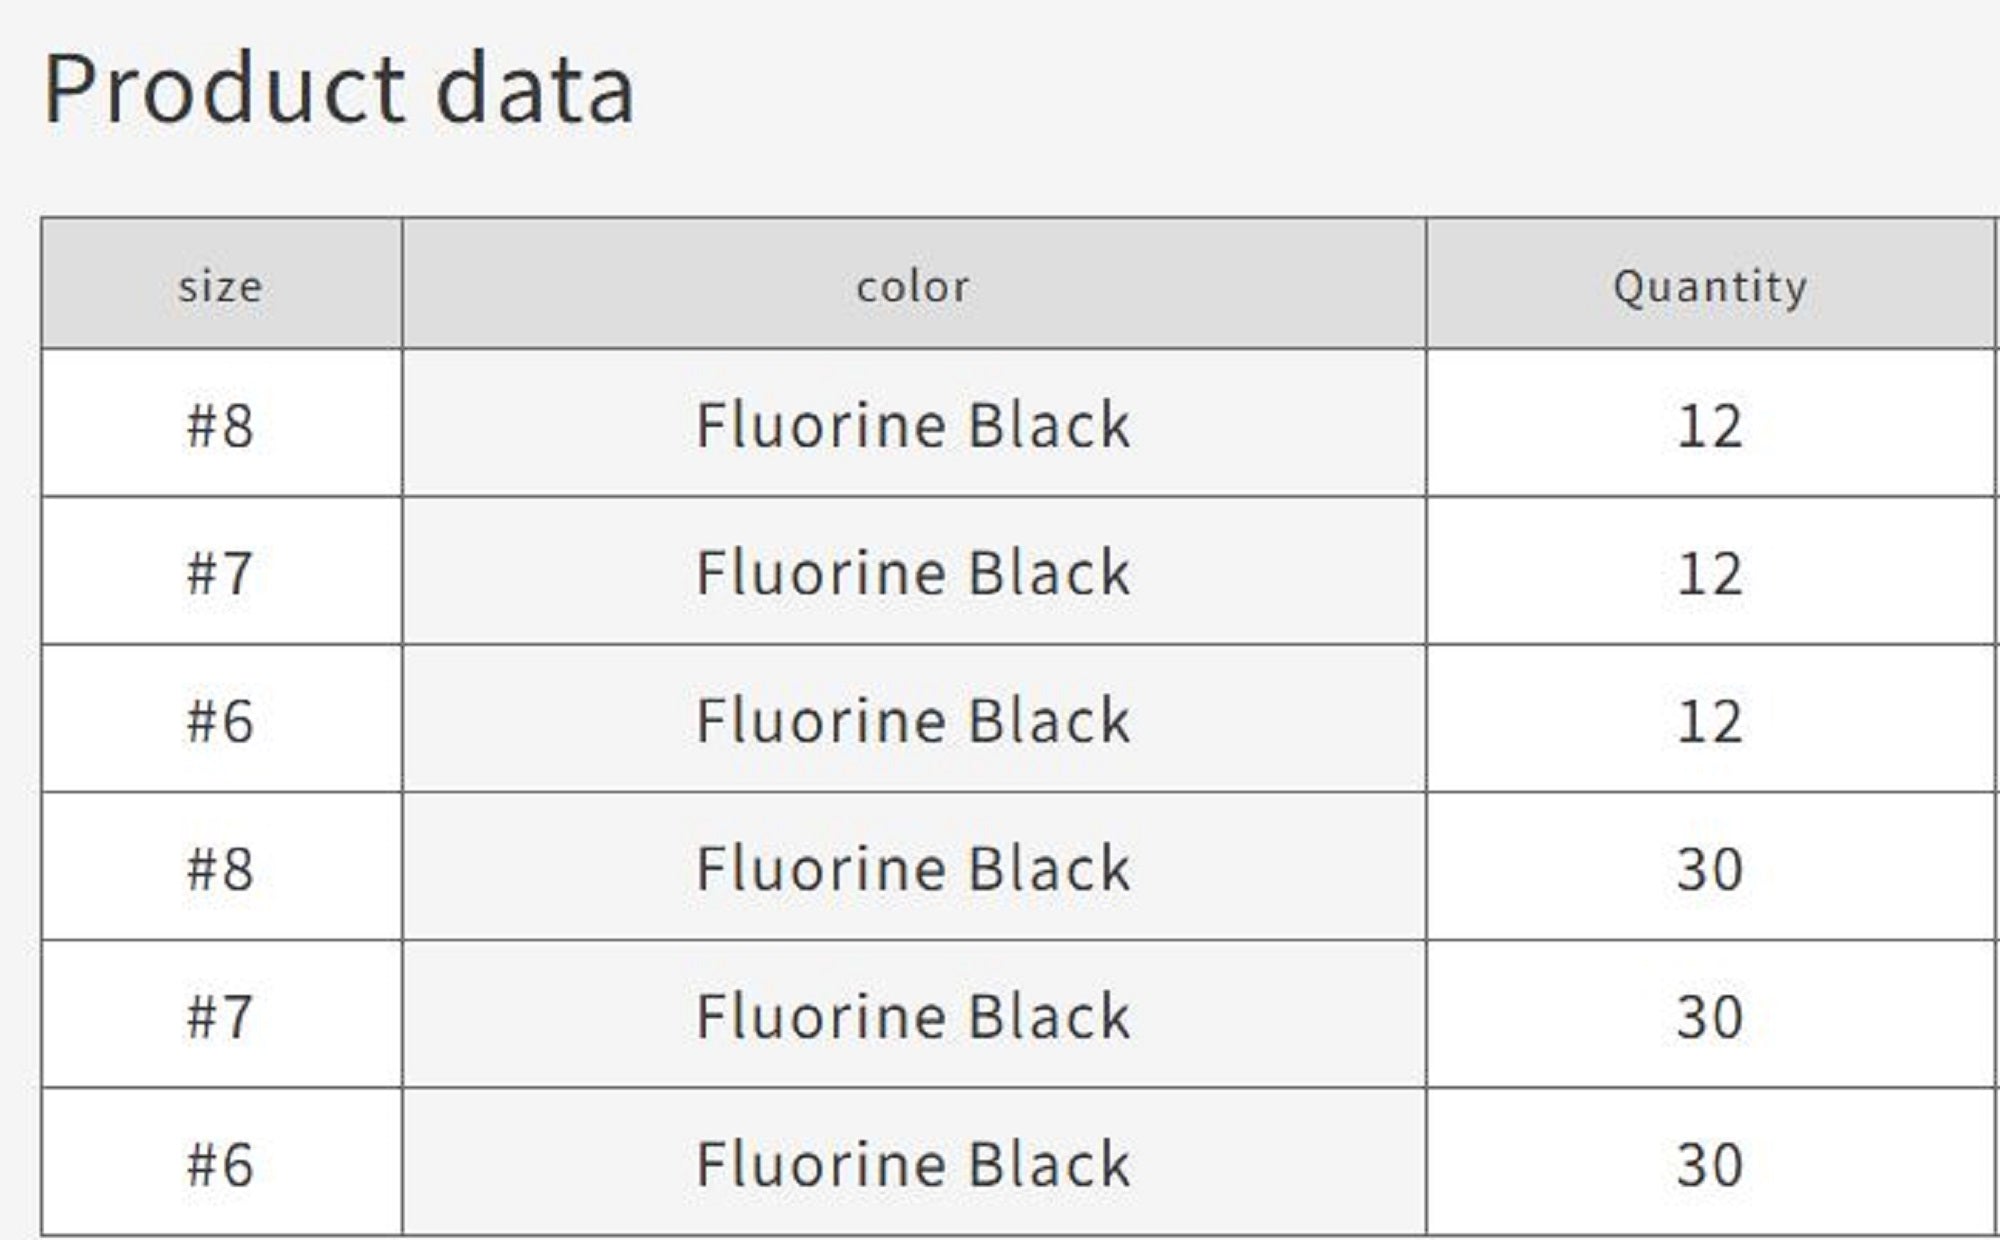Click Fluorine Black in the last row
This screenshot has height=1240, width=2000.
click(913, 1164)
